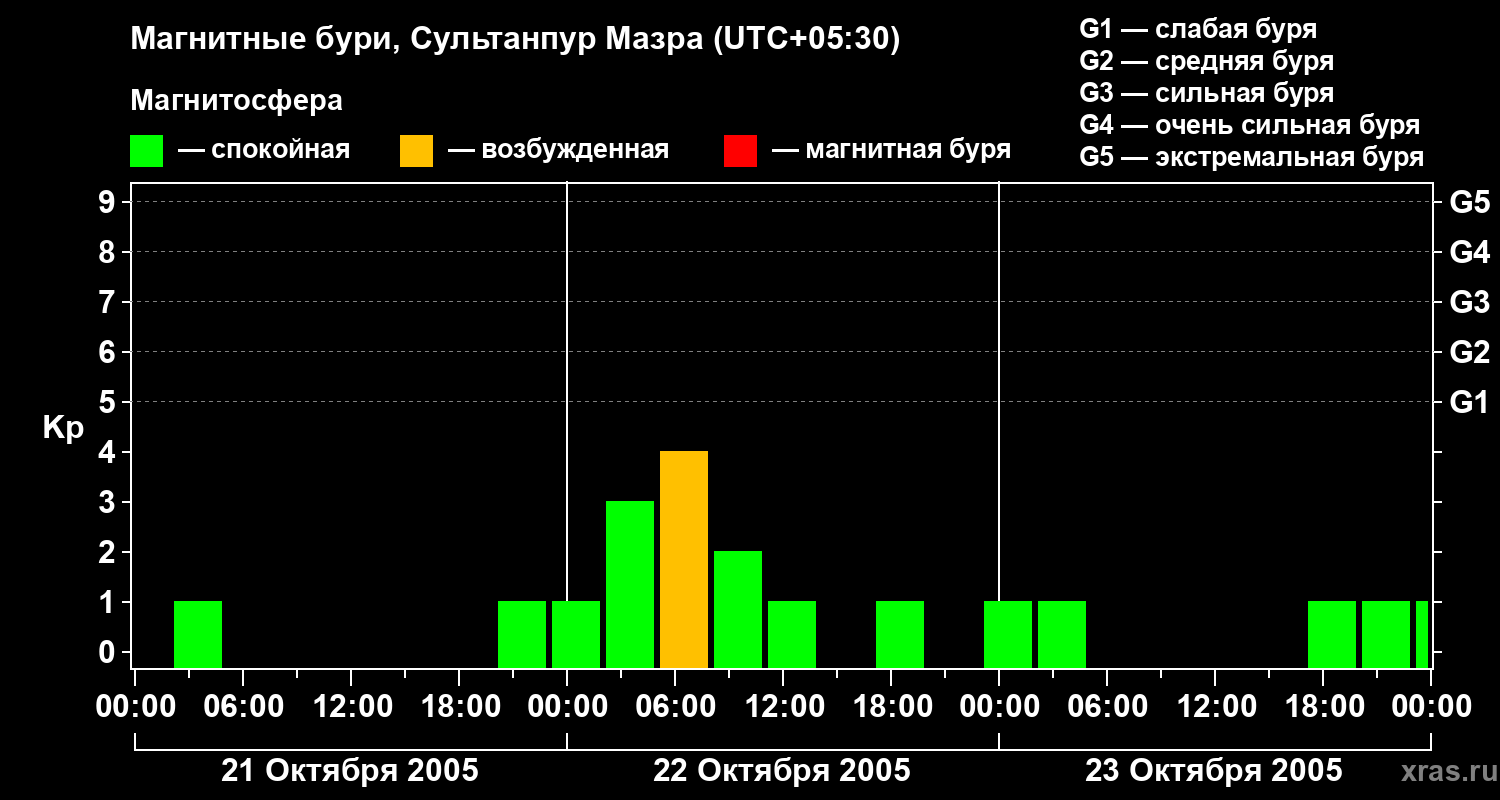Click the orange возбужденная legend swatch

pos(416,150)
